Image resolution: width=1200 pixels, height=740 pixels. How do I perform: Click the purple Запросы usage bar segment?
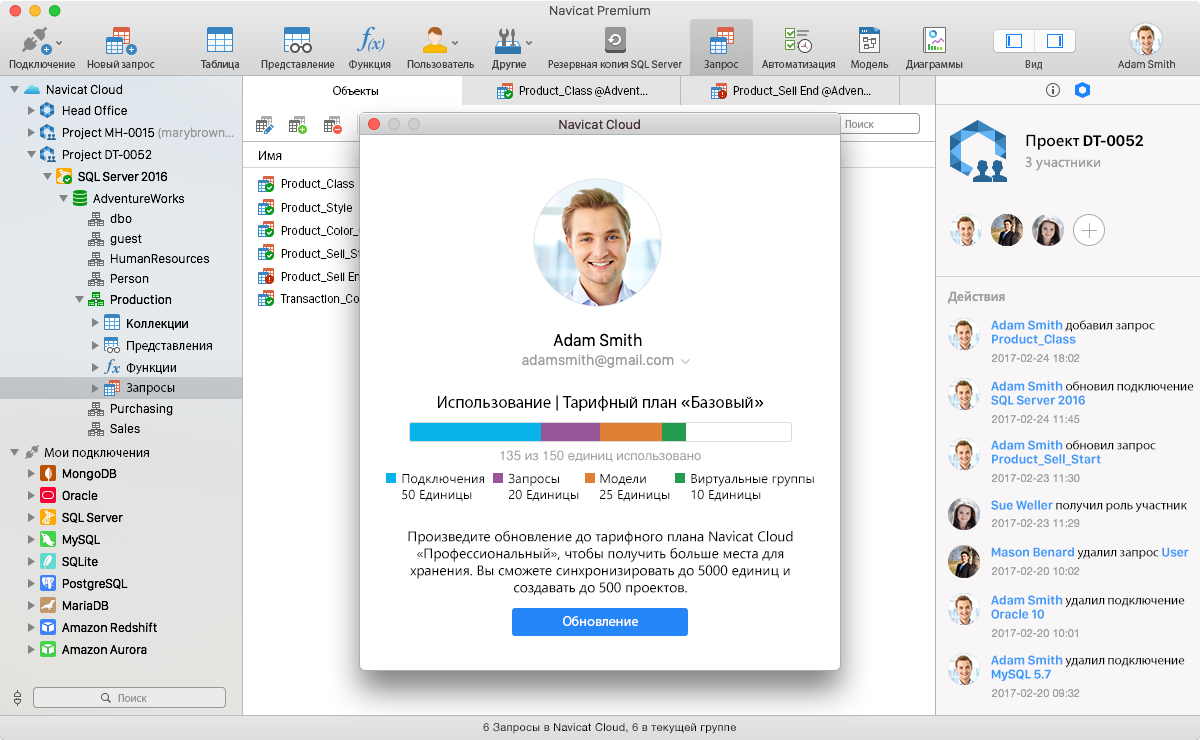point(570,432)
